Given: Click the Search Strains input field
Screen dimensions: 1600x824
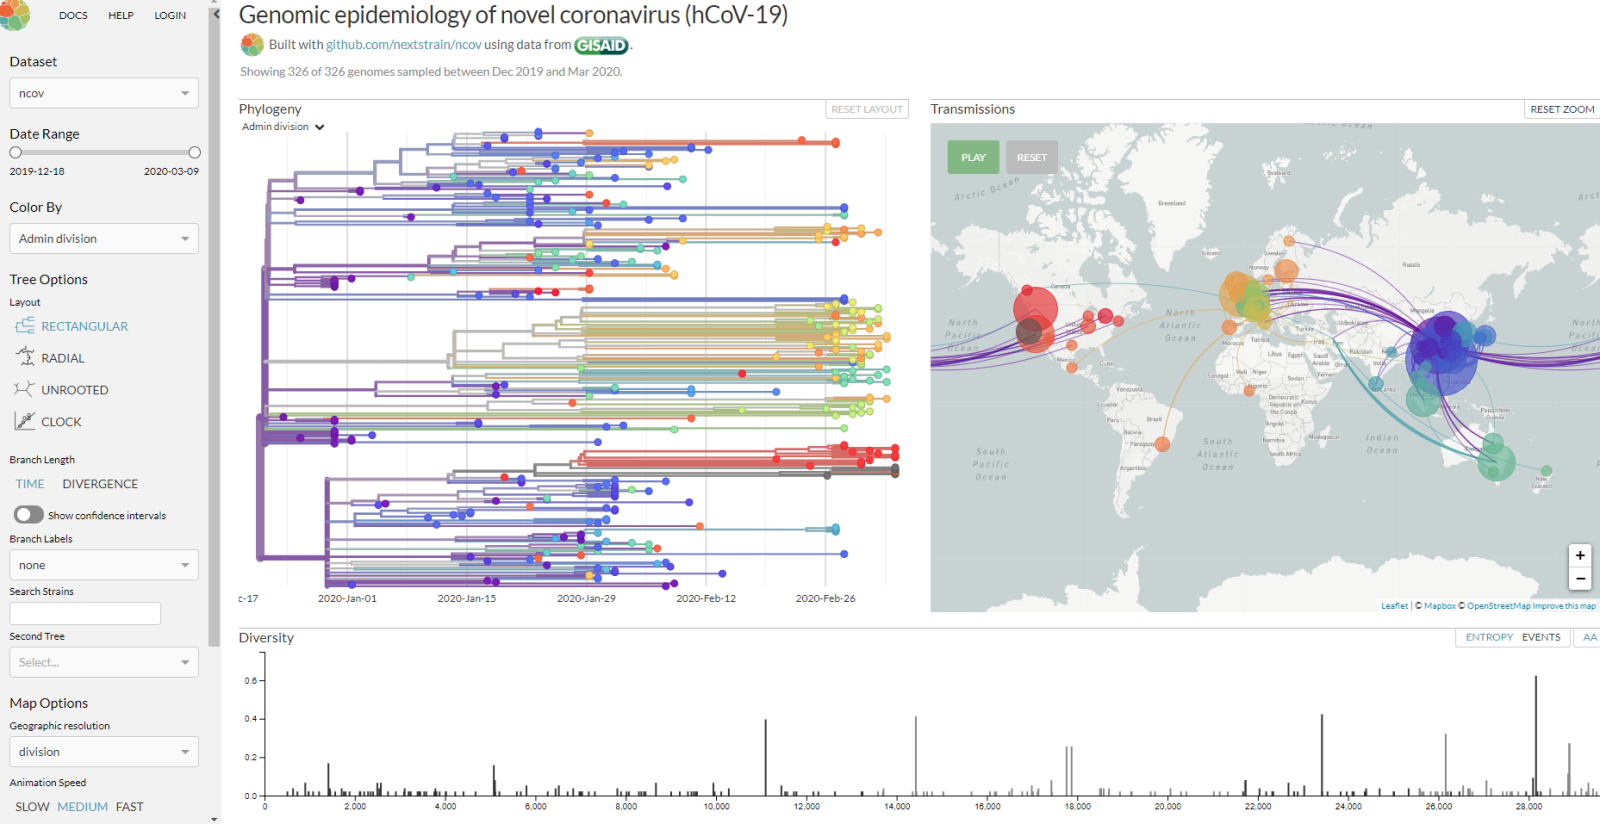Looking at the screenshot, I should [x=85, y=613].
